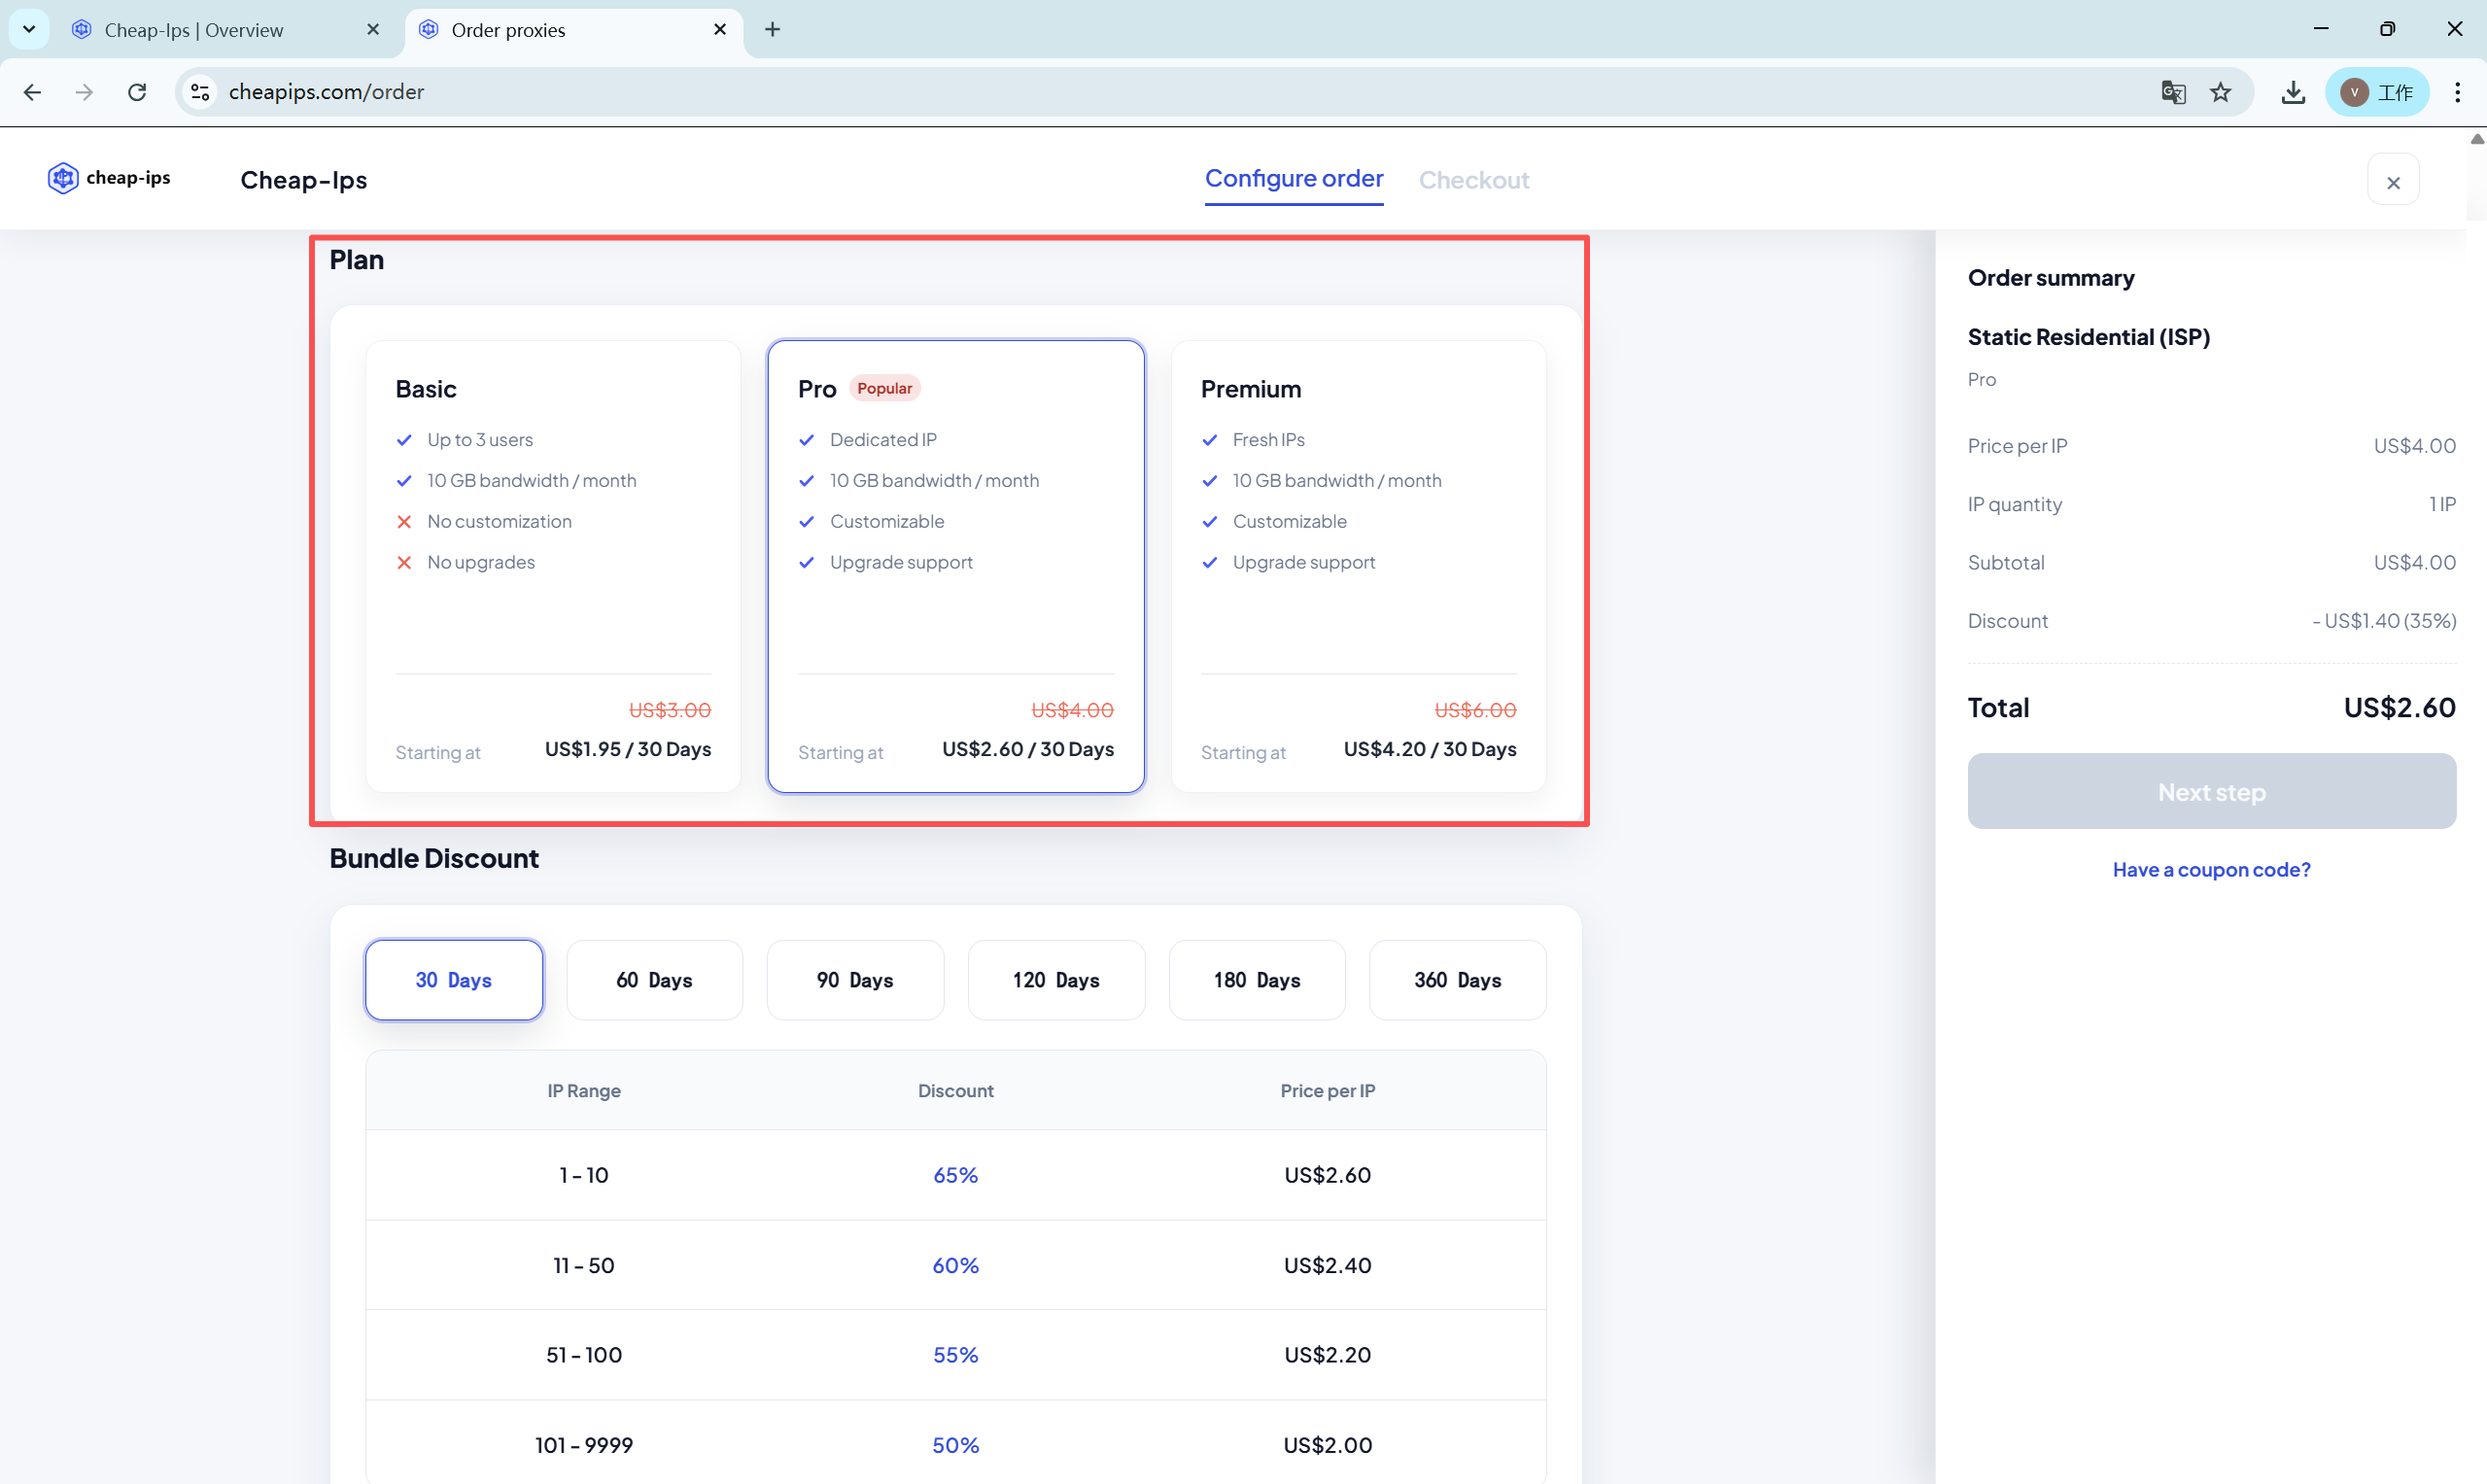Viewport: 2487px width, 1484px height.
Task: Choose the 90 Days bundle option
Action: pos(855,980)
